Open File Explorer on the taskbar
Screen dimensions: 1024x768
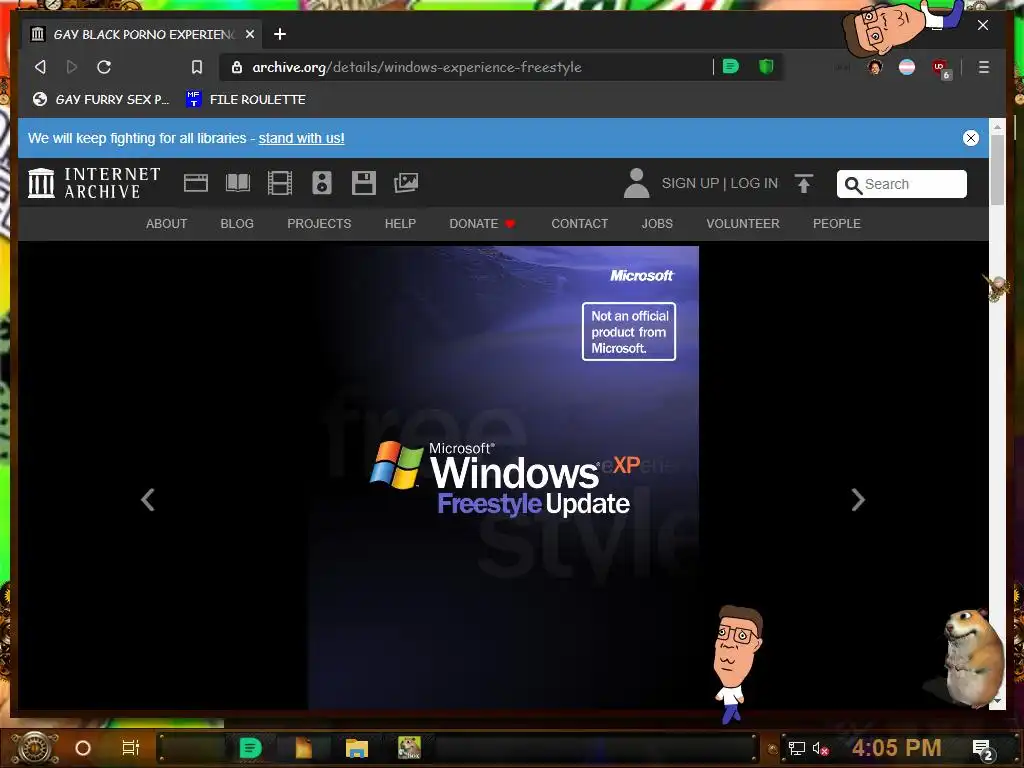[x=357, y=748]
